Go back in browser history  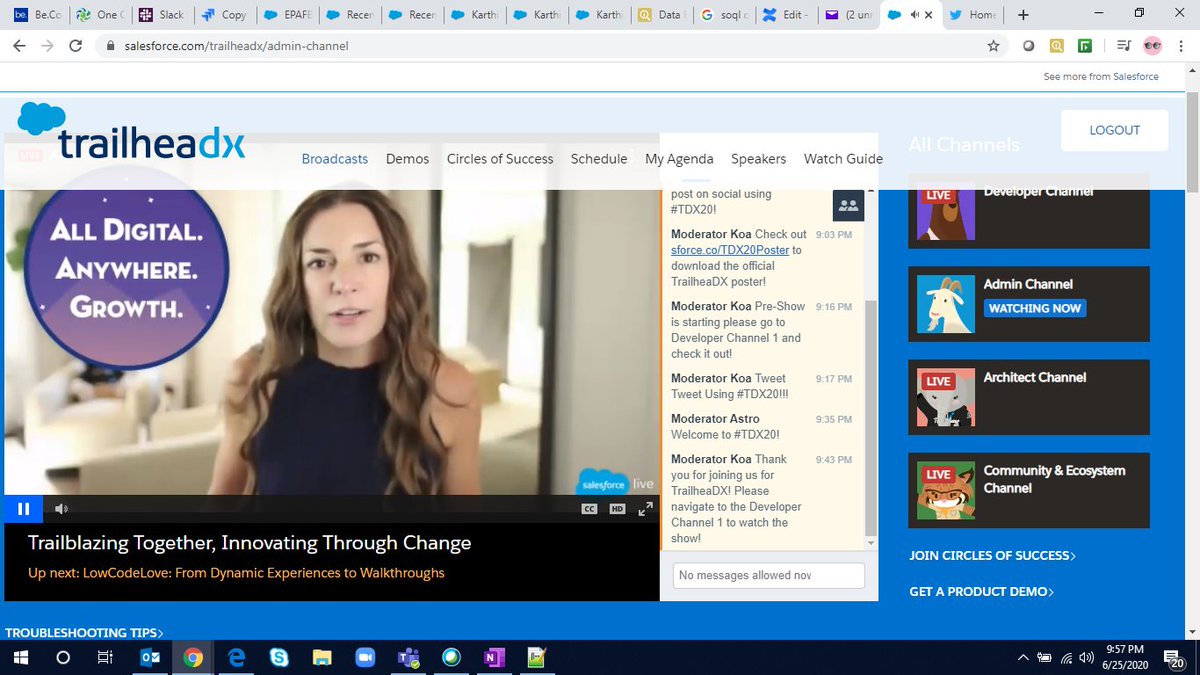point(20,46)
